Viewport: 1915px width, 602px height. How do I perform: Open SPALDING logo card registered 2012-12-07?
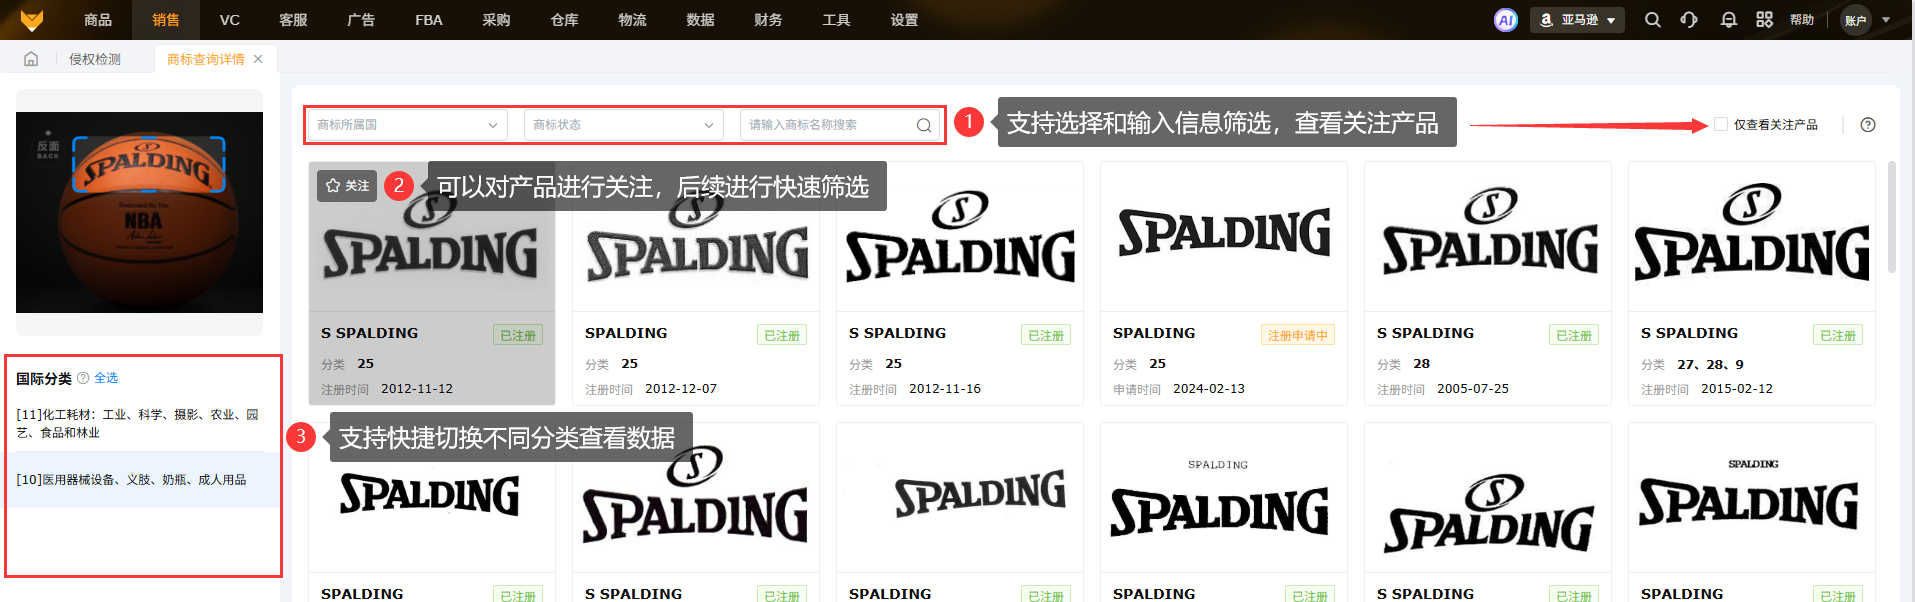(x=696, y=283)
